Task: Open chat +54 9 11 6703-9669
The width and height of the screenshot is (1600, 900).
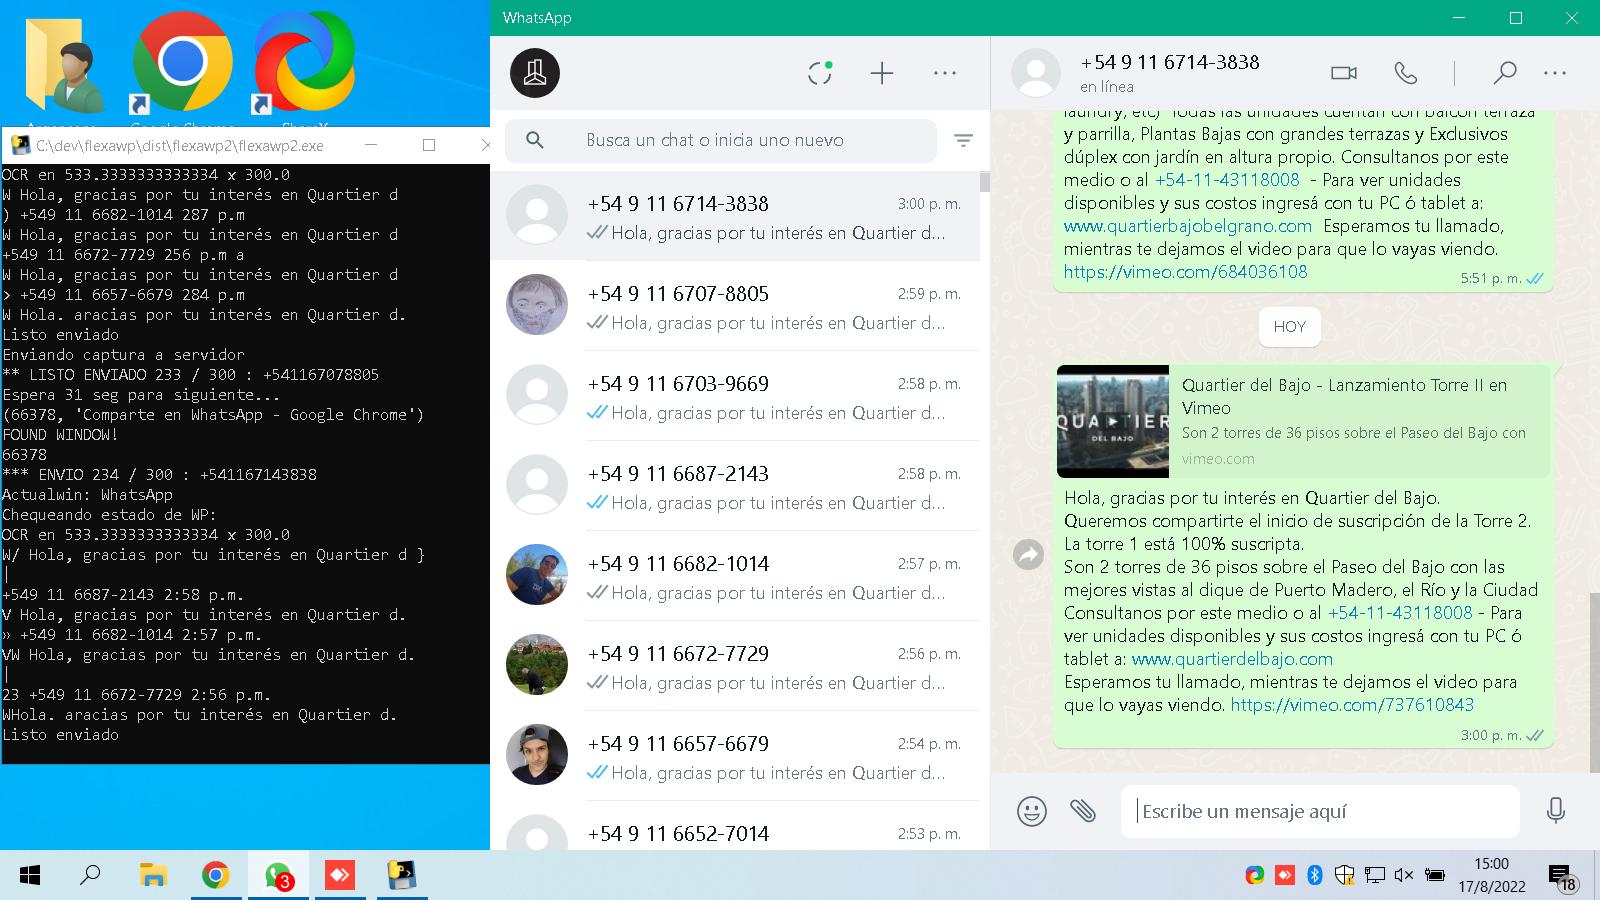Action: click(735, 396)
